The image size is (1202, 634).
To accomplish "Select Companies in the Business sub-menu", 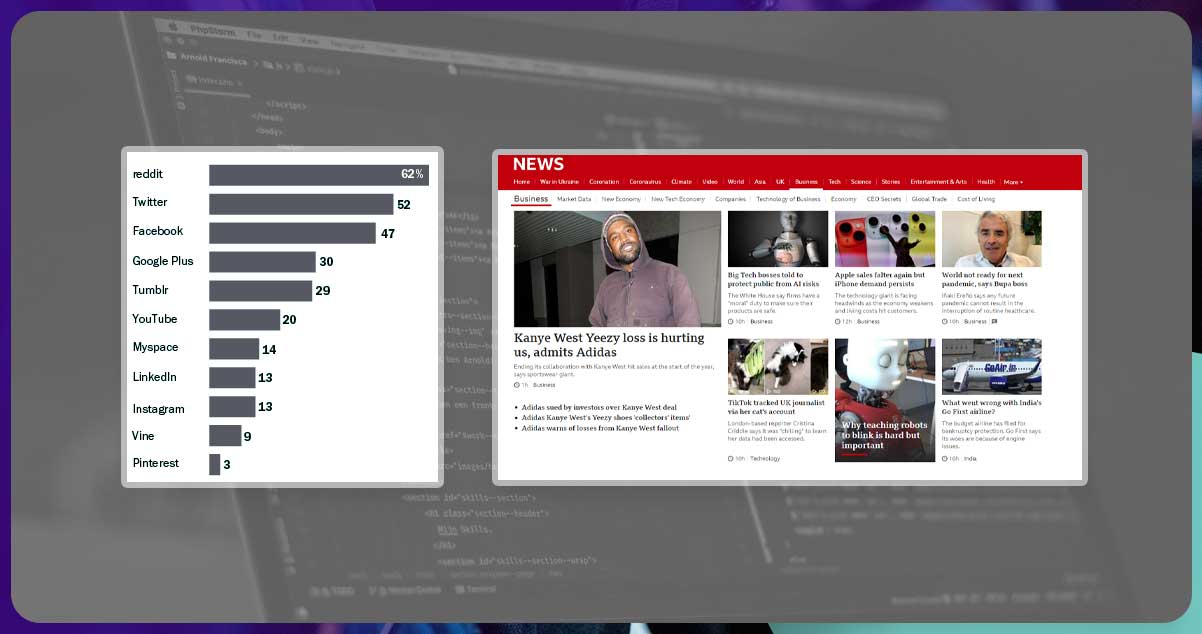I will pos(730,199).
